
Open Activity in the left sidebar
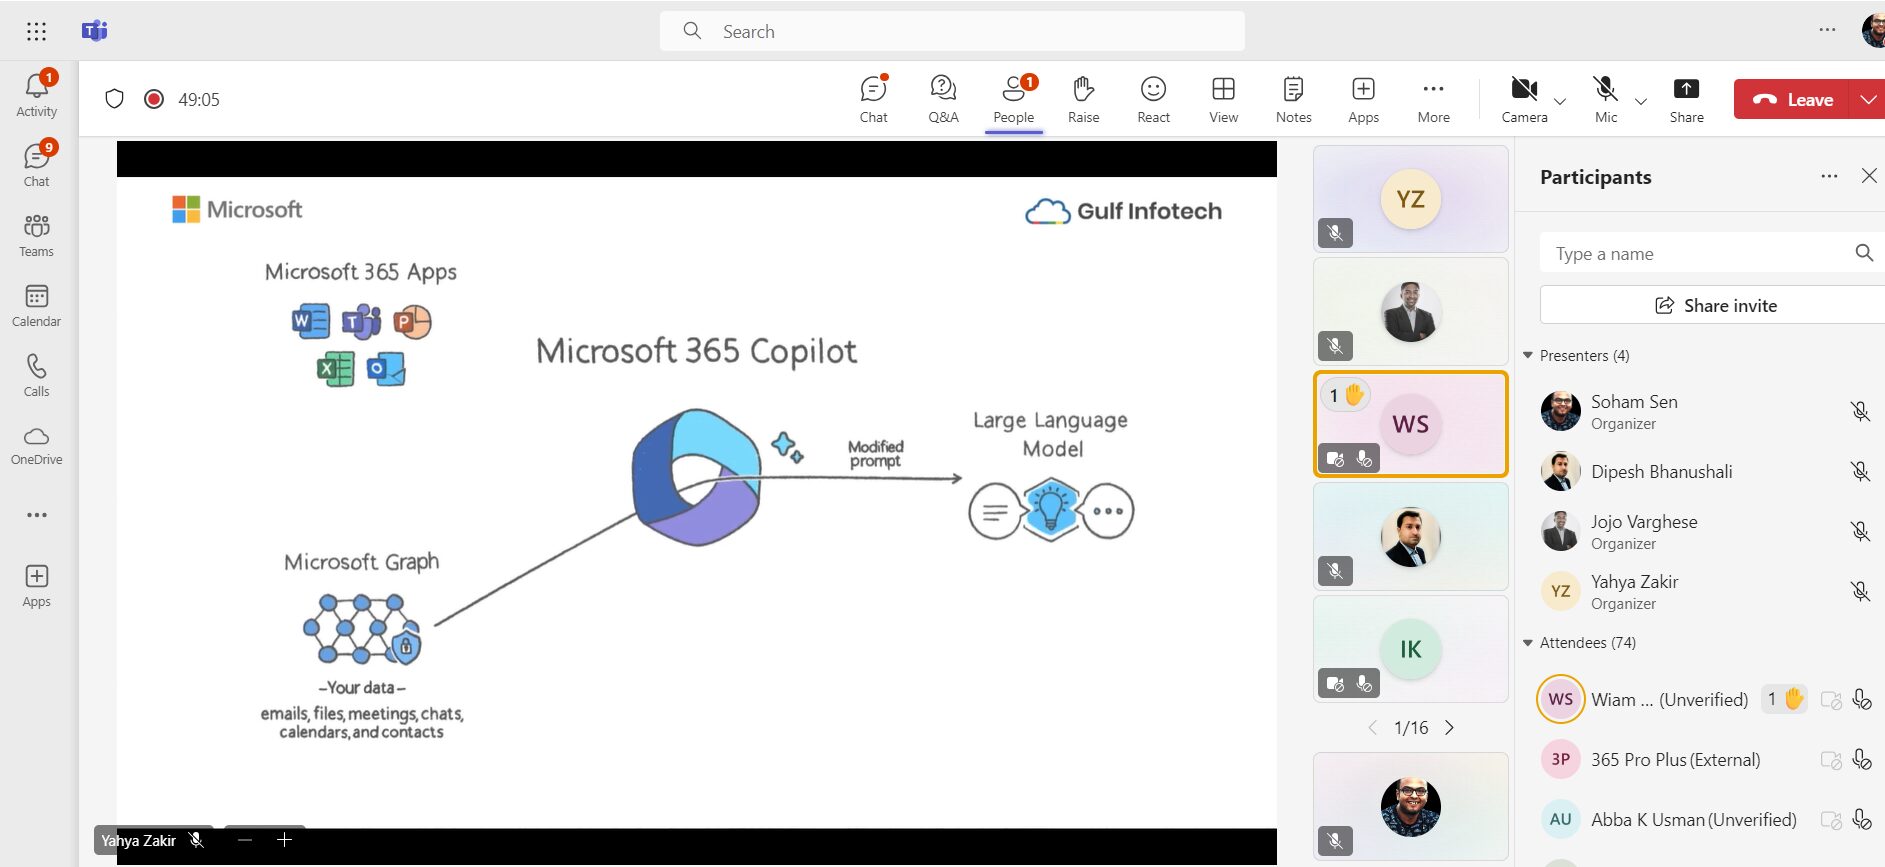tap(37, 95)
